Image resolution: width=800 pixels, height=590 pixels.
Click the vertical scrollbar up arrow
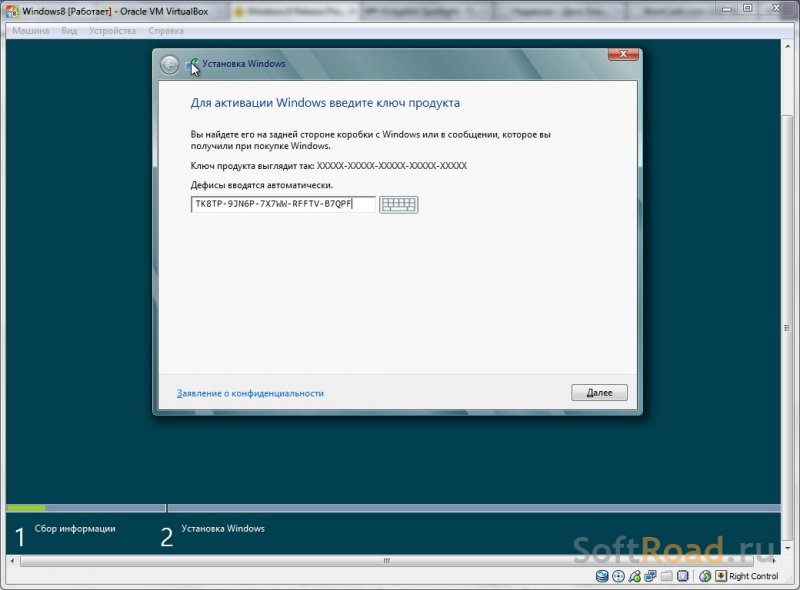787,45
